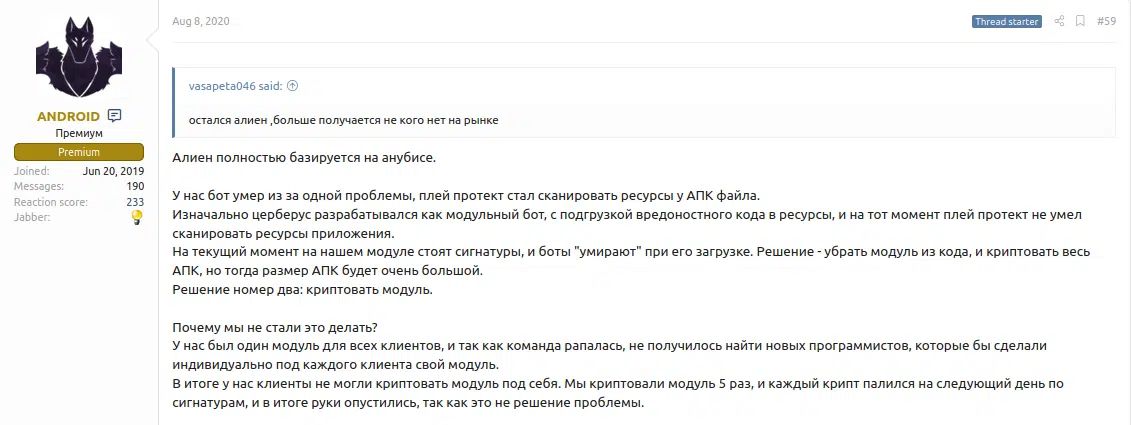
Task: Click the Thread starter badge
Action: click(x=1006, y=22)
